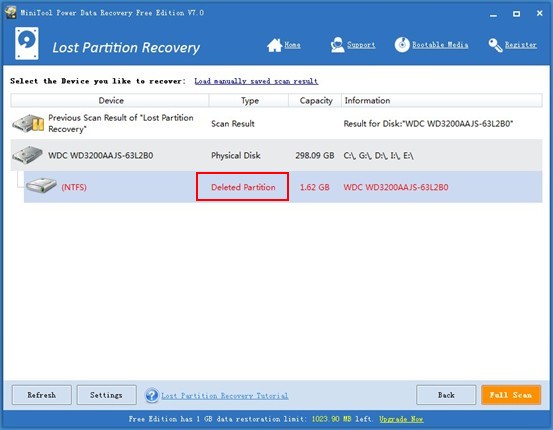Click the Previous Scan Result drive icon
This screenshot has height=430, width=553.
coord(28,123)
